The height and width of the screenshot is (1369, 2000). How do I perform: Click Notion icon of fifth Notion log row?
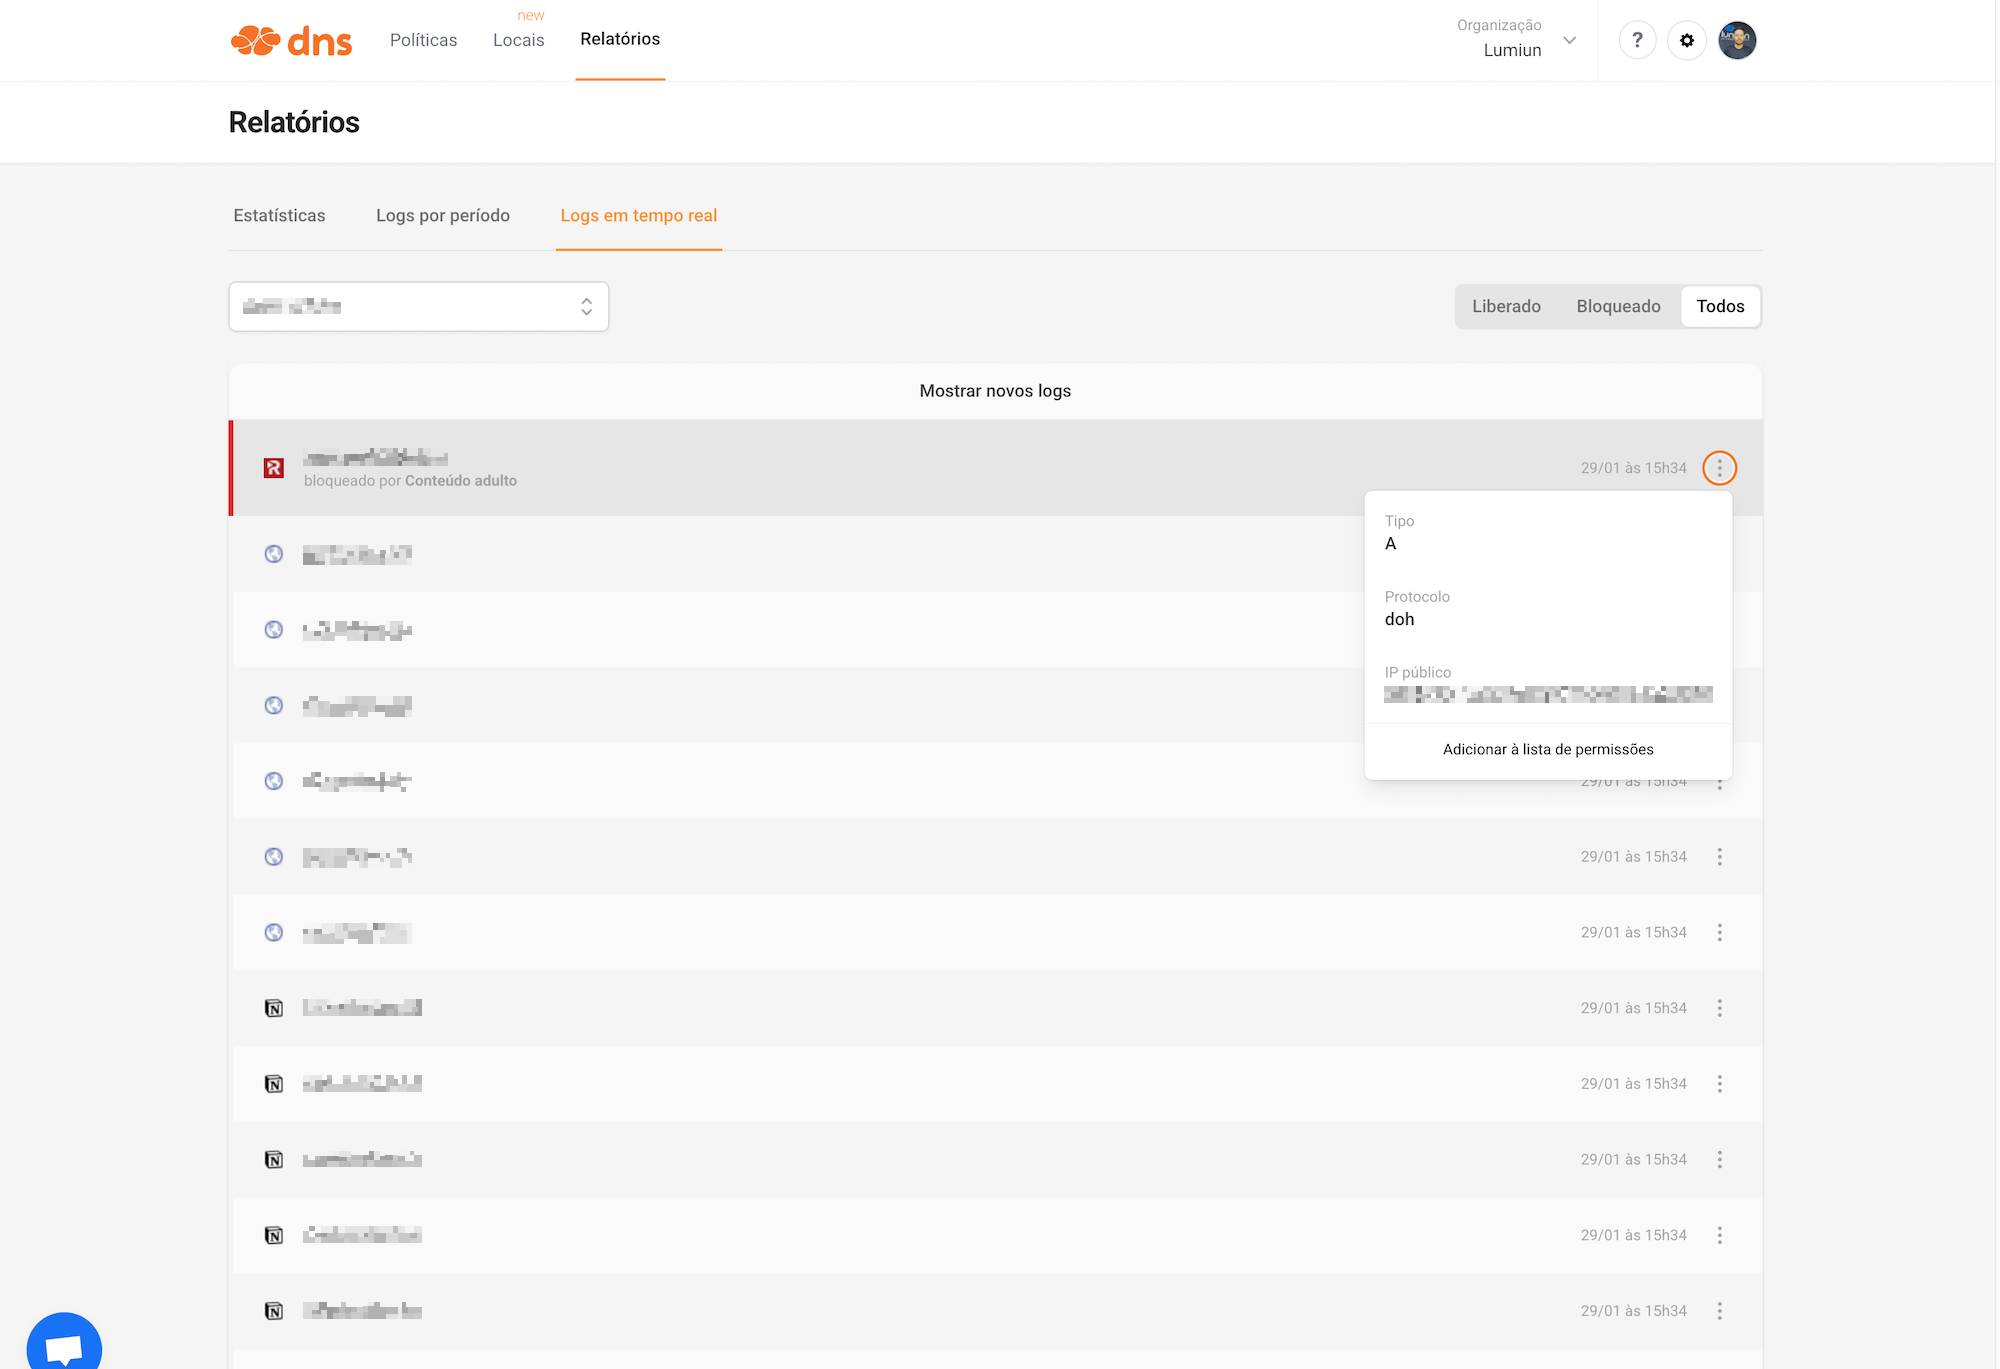[274, 1311]
